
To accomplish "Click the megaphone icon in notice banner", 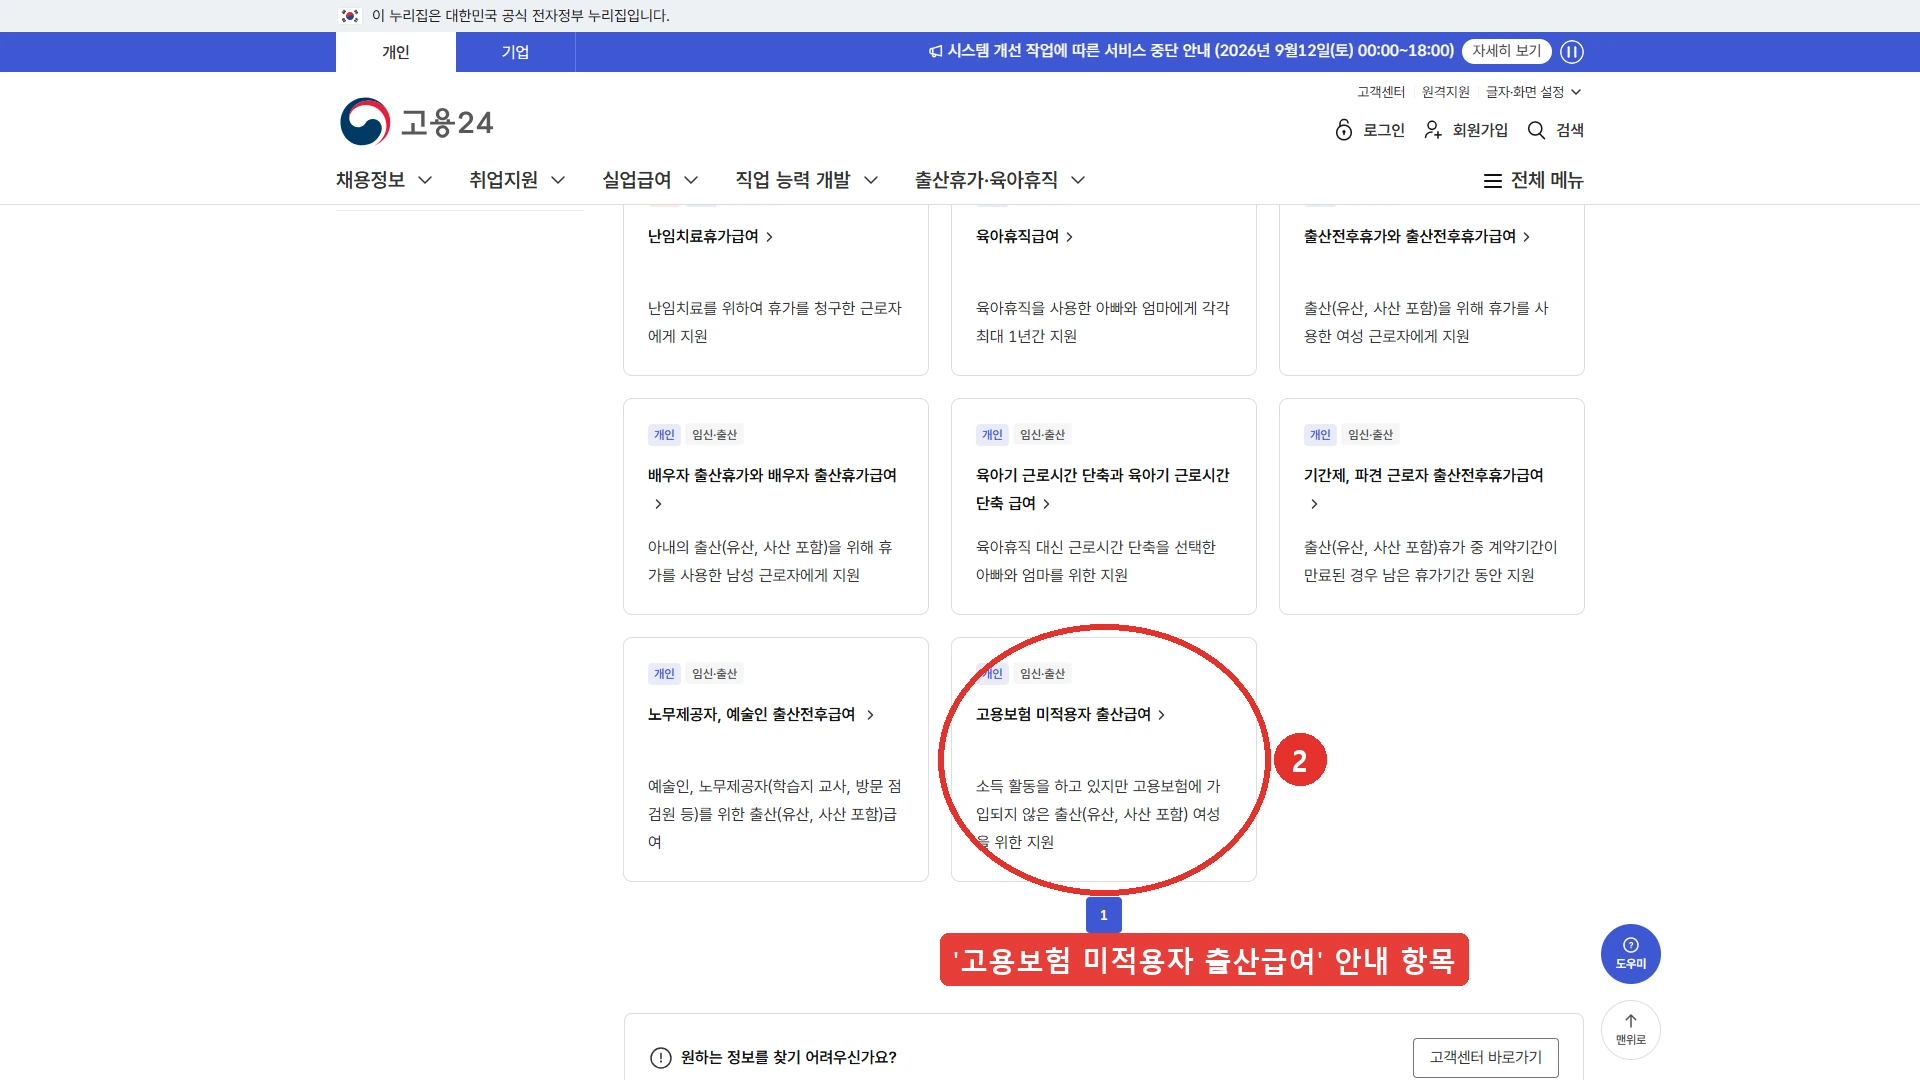I will pos(935,52).
